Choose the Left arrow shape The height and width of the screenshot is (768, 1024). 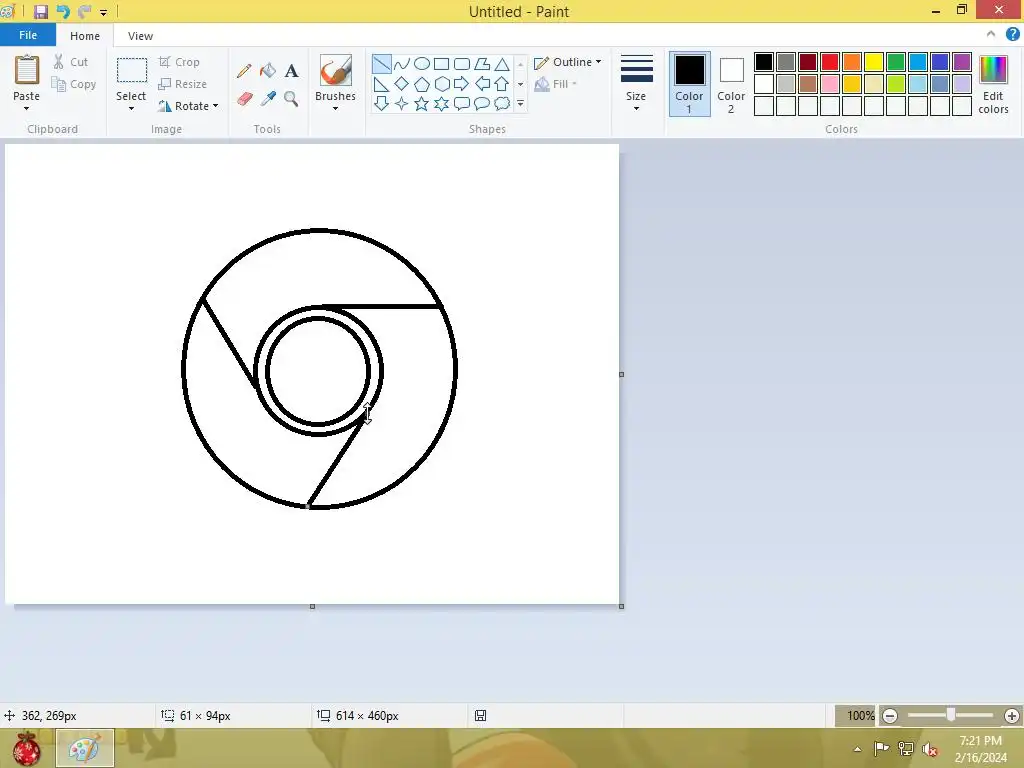[x=482, y=84]
